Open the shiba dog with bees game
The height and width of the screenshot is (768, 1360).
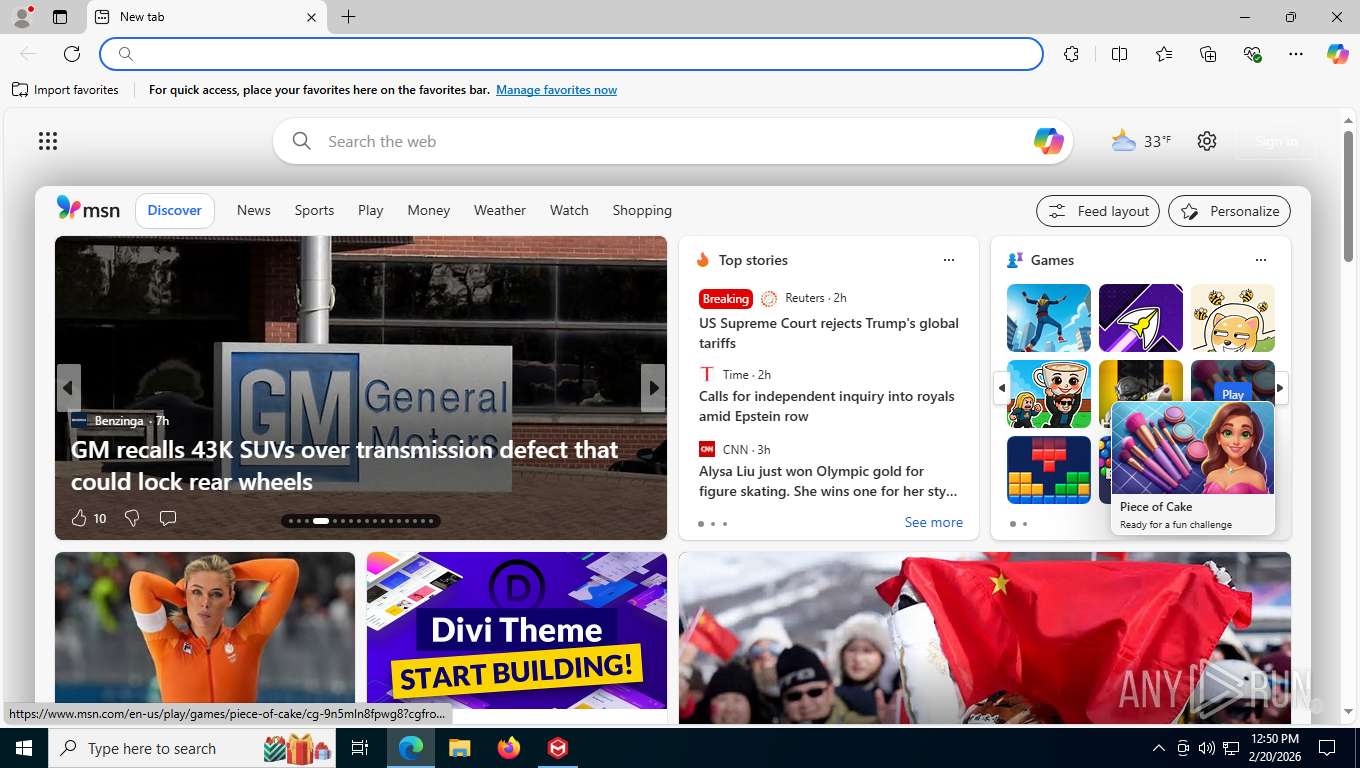pos(1233,318)
